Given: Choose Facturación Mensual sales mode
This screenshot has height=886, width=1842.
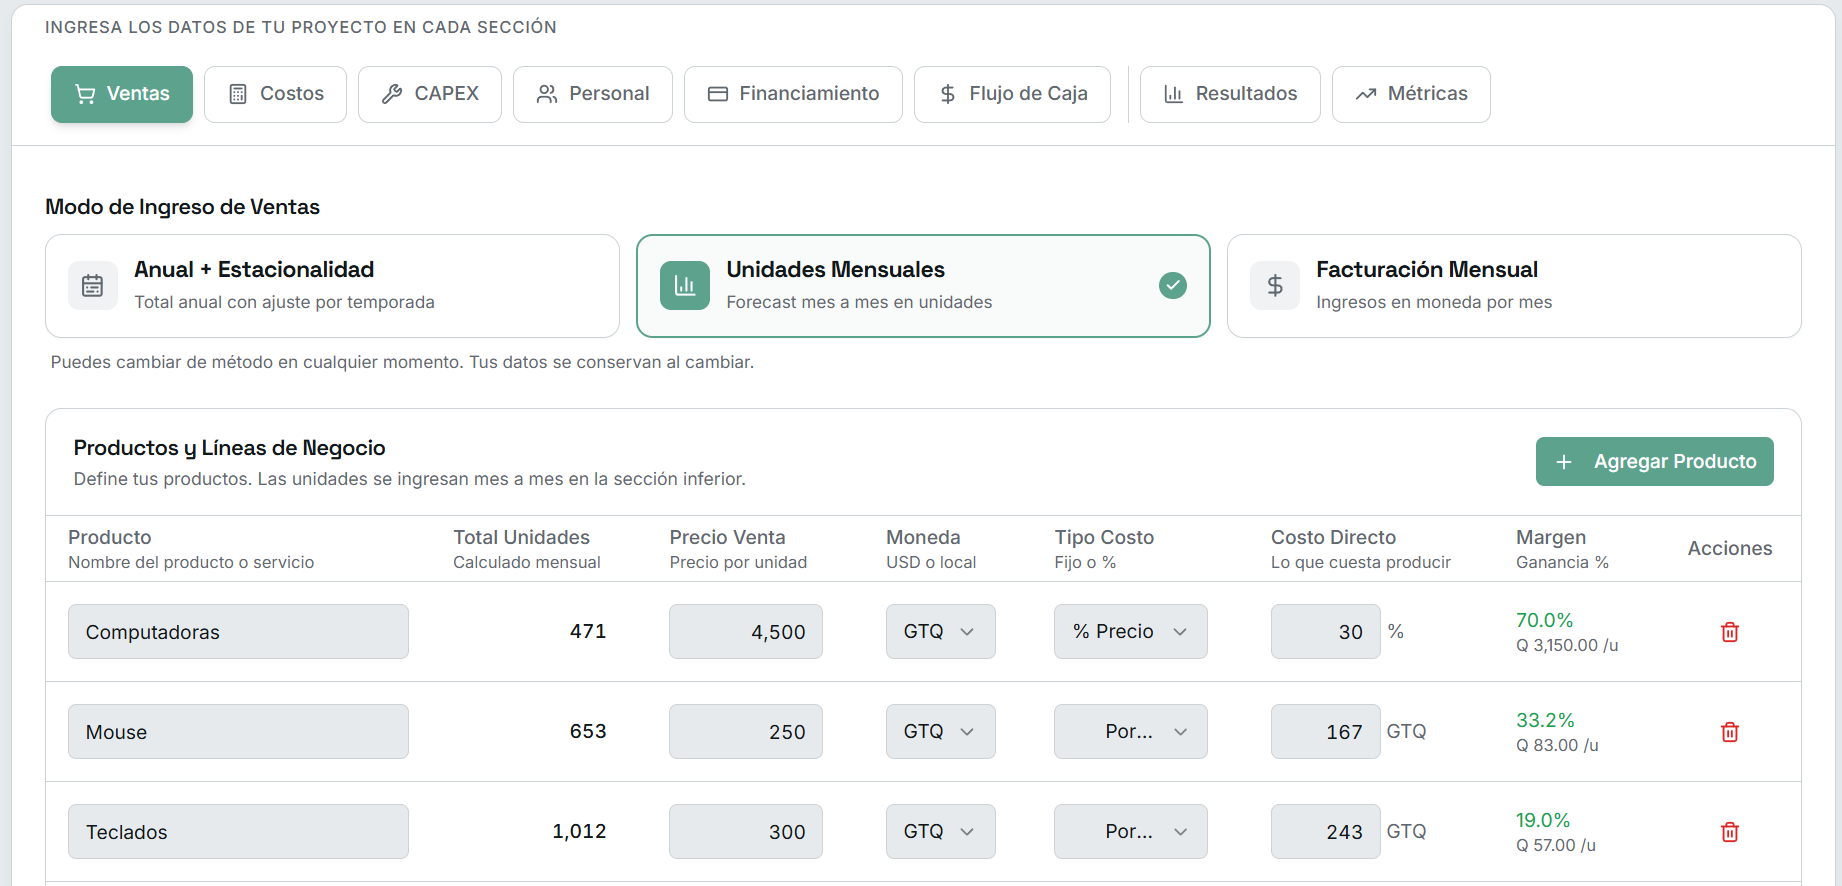Looking at the screenshot, I should click(1514, 286).
